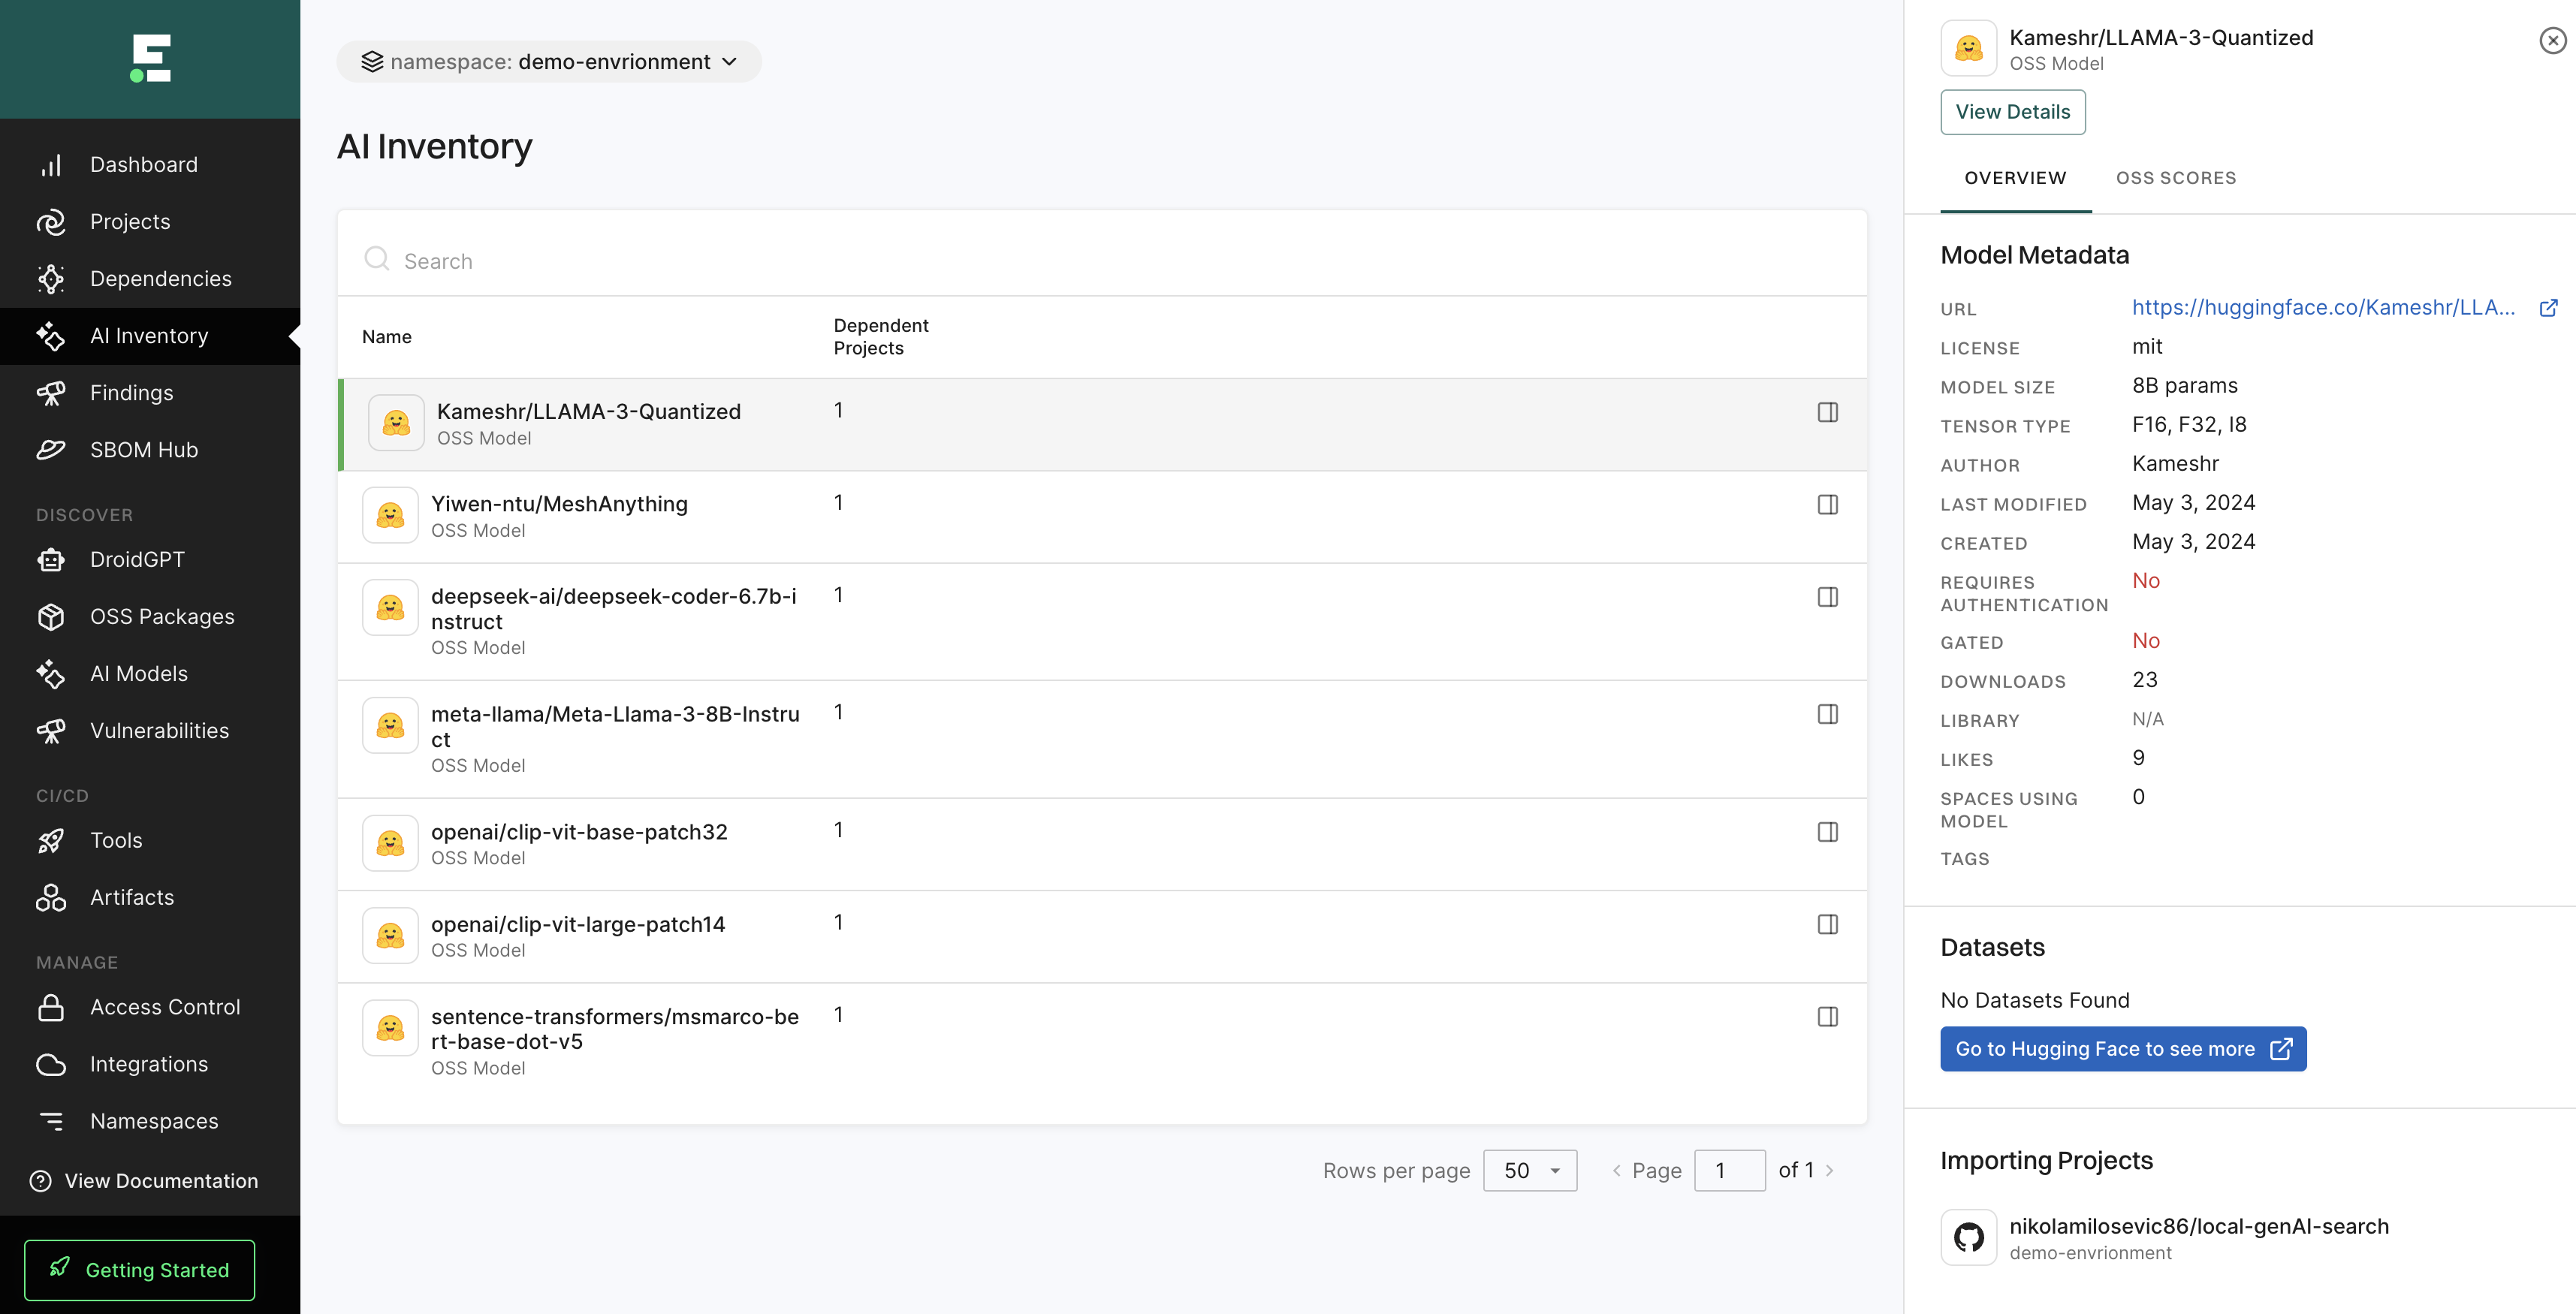The width and height of the screenshot is (2576, 1314).
Task: Click the SBOM Hub planet icon
Action: [51, 450]
